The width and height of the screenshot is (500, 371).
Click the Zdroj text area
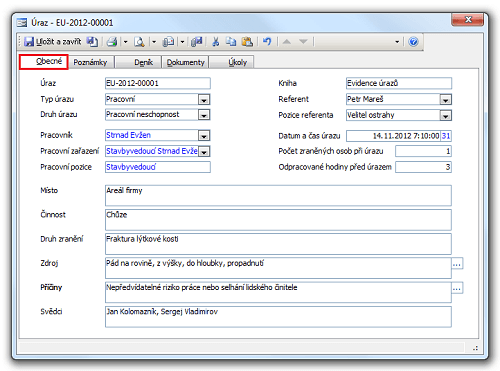tap(278, 268)
